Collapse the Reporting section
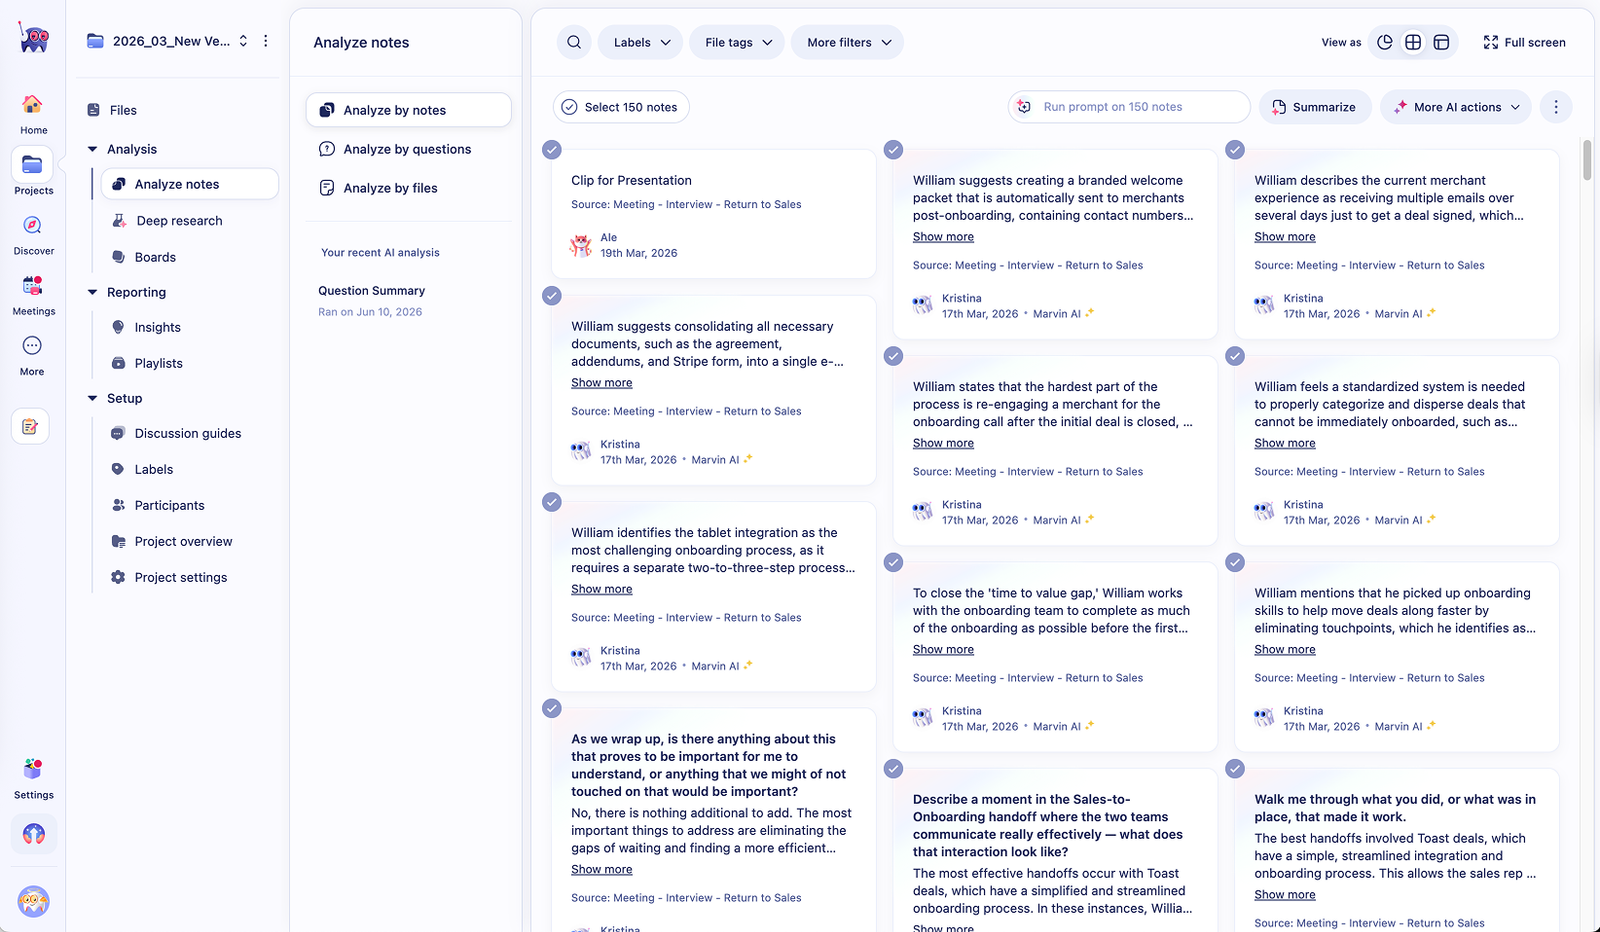Screen dimensions: 1600x932 click(93, 292)
